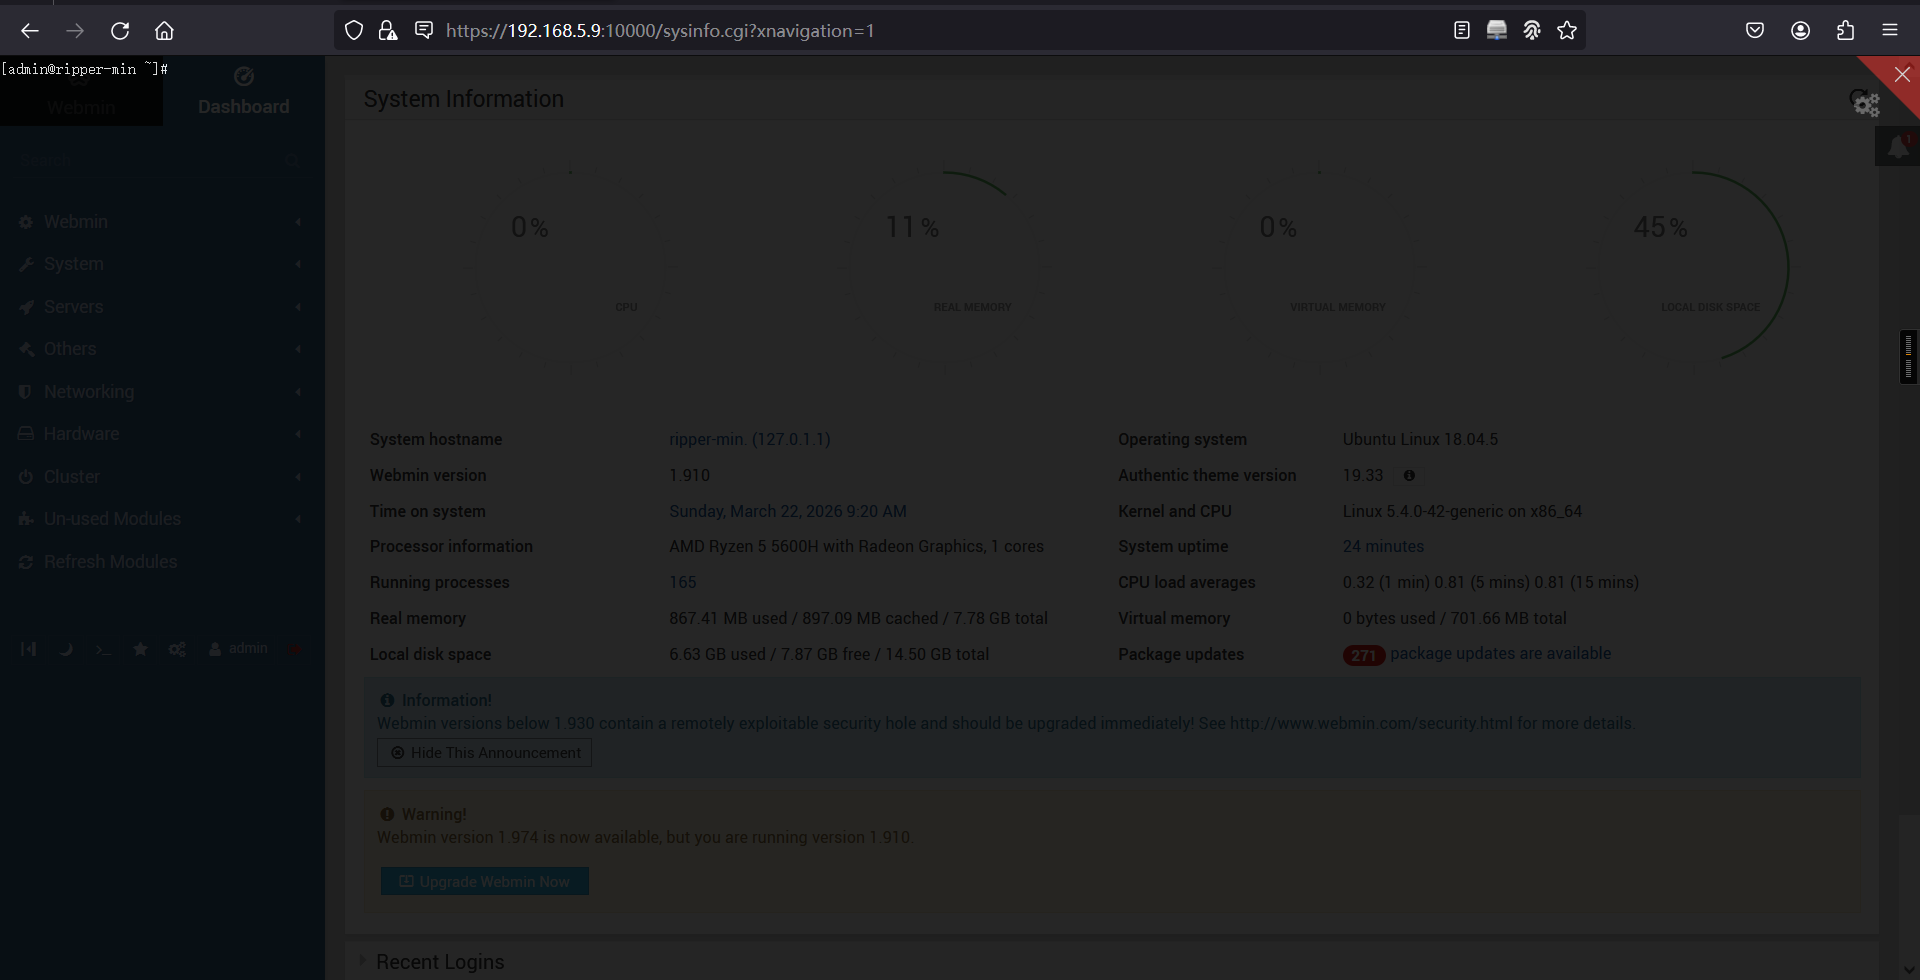Click the System Information heading
This screenshot has width=1920, height=980.
[x=463, y=99]
